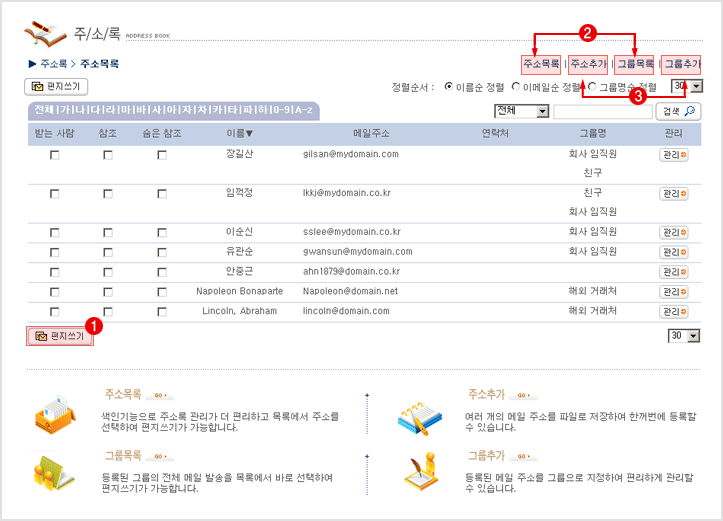This screenshot has width=723, height=521.
Task: Open the 그룹목록 top menu
Action: pyautogui.click(x=635, y=64)
